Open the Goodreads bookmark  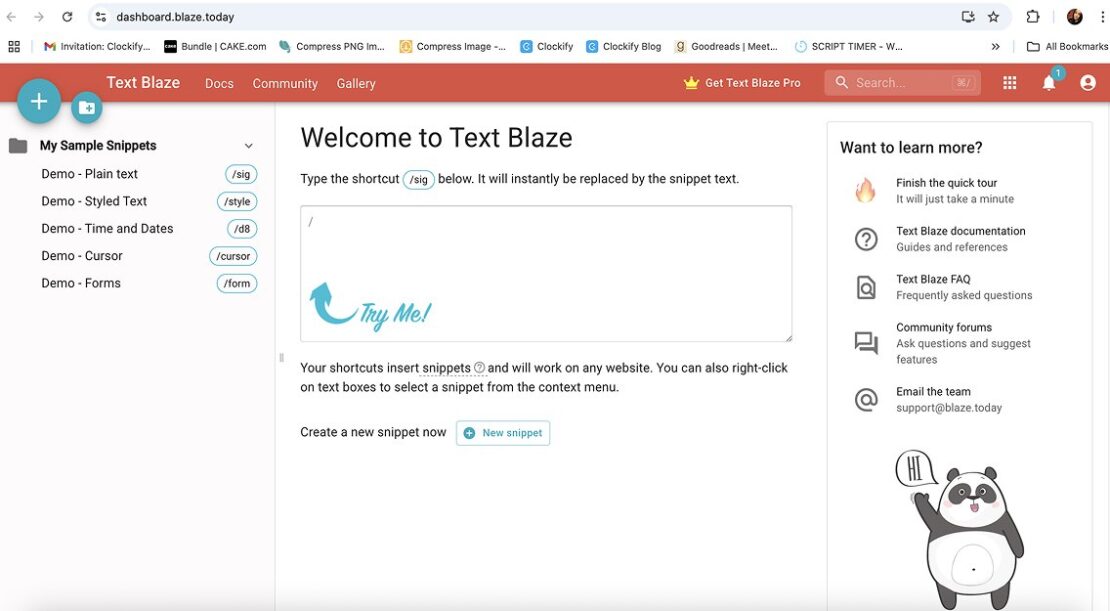[x=726, y=46]
